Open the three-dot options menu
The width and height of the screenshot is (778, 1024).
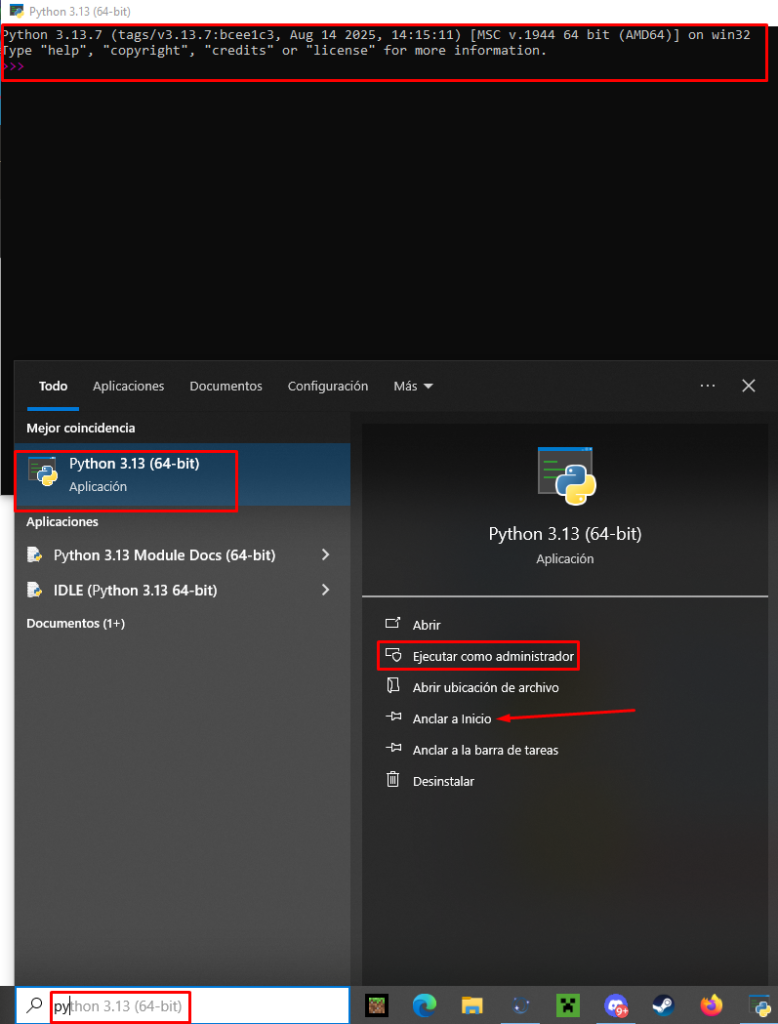coord(708,386)
